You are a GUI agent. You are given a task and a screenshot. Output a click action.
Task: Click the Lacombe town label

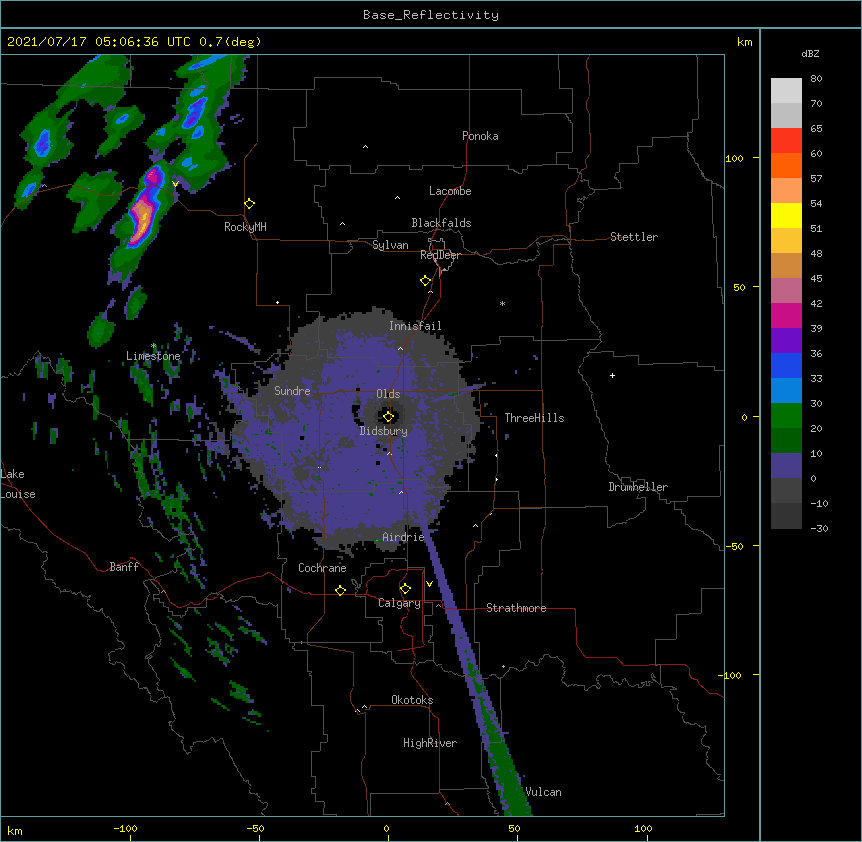point(450,191)
